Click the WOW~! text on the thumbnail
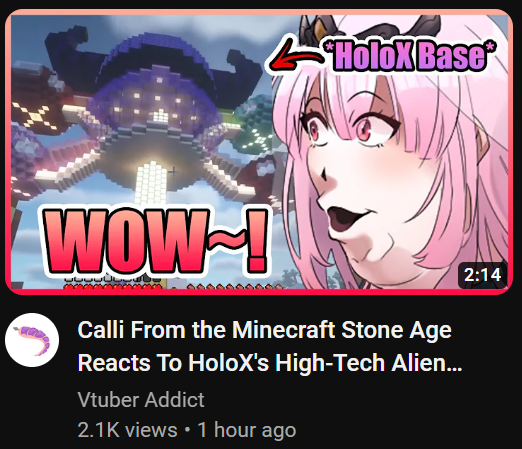Image resolution: width=522 pixels, height=449 pixels. coord(155,242)
